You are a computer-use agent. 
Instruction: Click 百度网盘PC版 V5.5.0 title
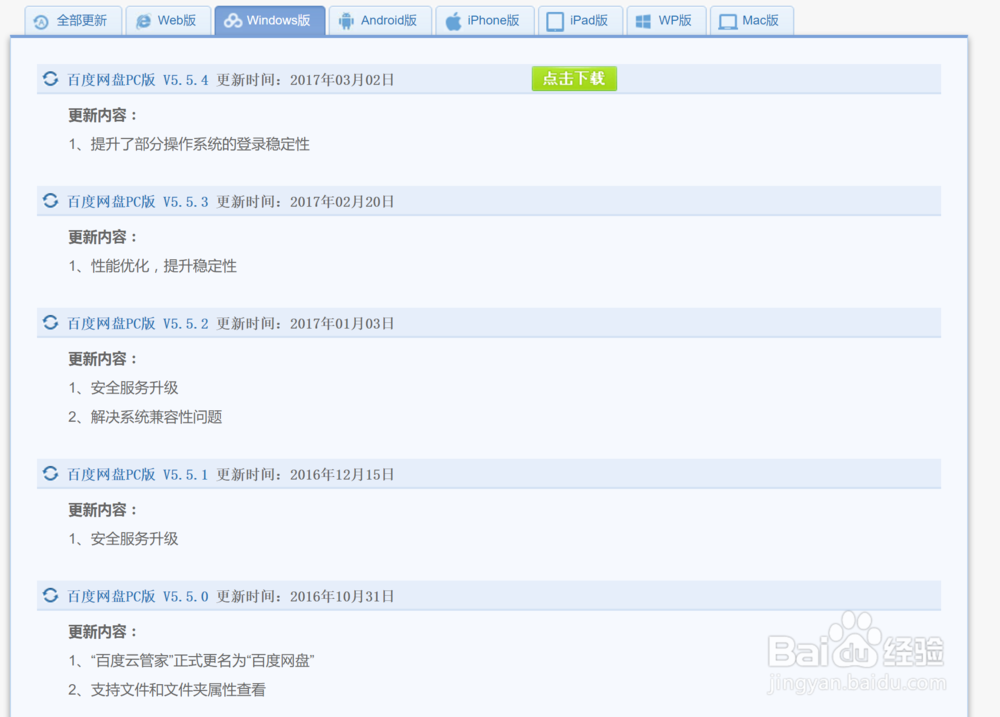138,596
